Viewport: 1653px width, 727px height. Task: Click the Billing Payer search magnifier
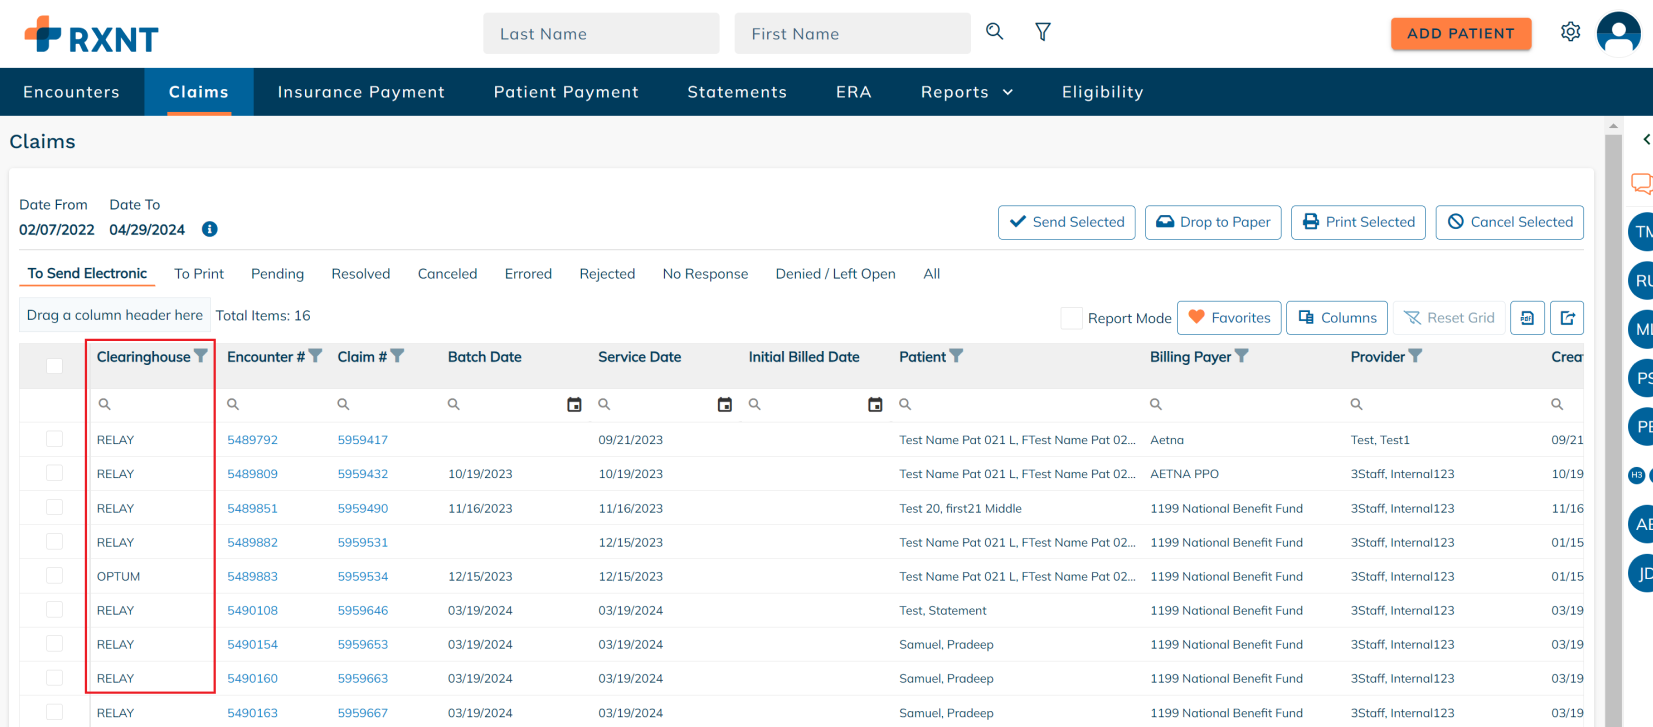tap(1155, 404)
